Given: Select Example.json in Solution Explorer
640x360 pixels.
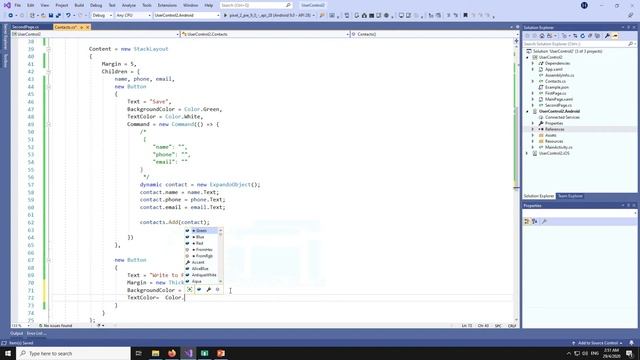Looking at the screenshot, I should [x=556, y=87].
